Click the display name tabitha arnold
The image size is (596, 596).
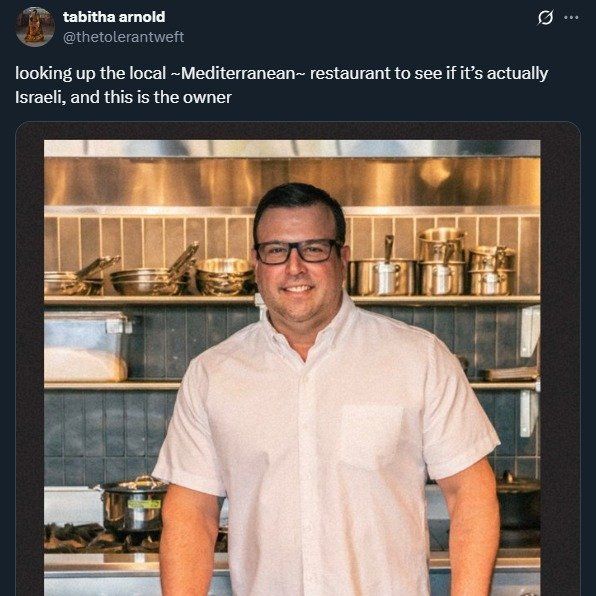(114, 17)
